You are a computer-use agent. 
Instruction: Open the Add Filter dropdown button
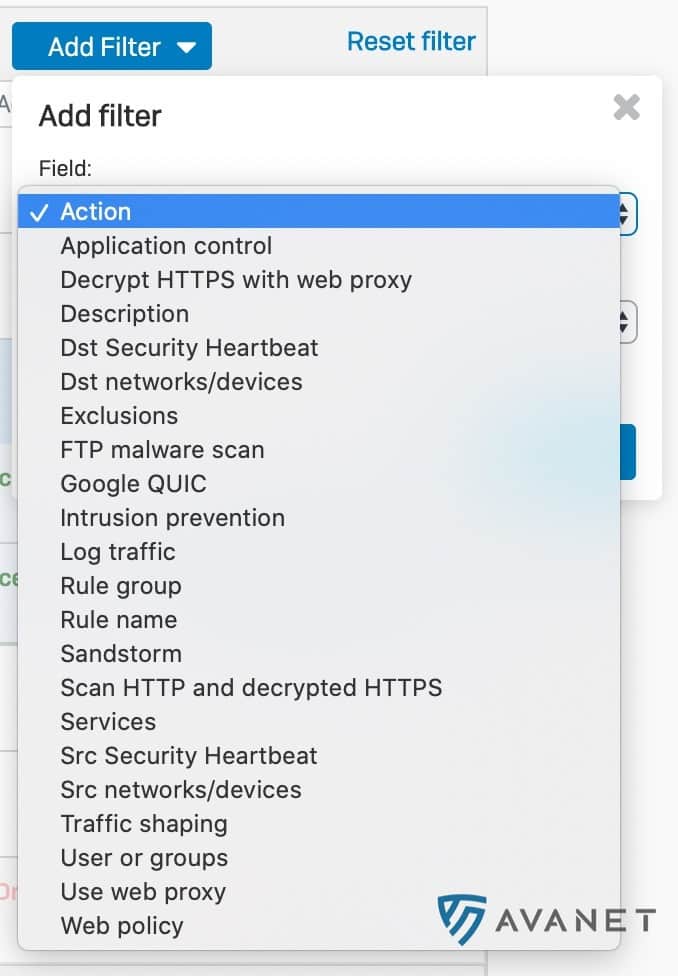click(x=112, y=46)
